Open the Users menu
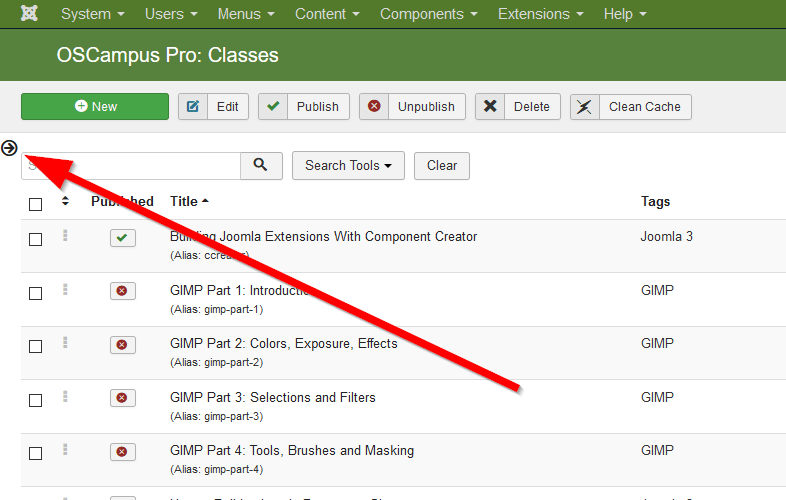 pyautogui.click(x=171, y=14)
